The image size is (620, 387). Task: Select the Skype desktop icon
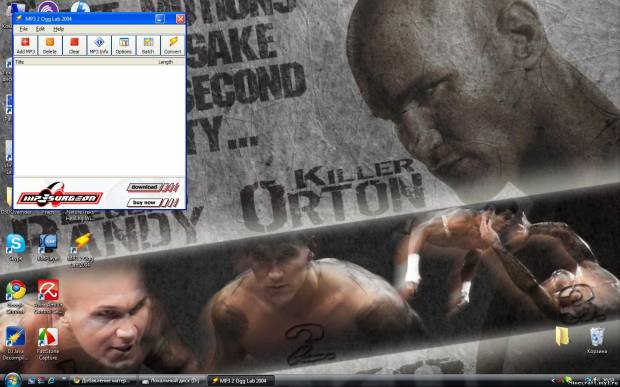point(16,247)
